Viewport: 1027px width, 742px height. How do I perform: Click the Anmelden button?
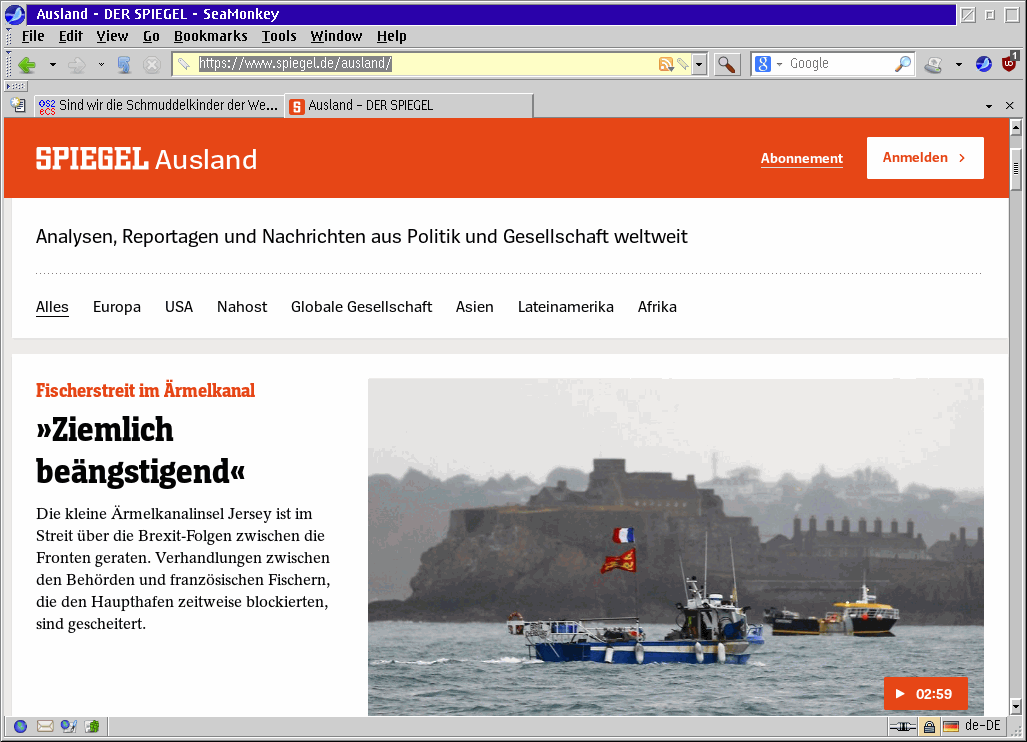[x=925, y=158]
